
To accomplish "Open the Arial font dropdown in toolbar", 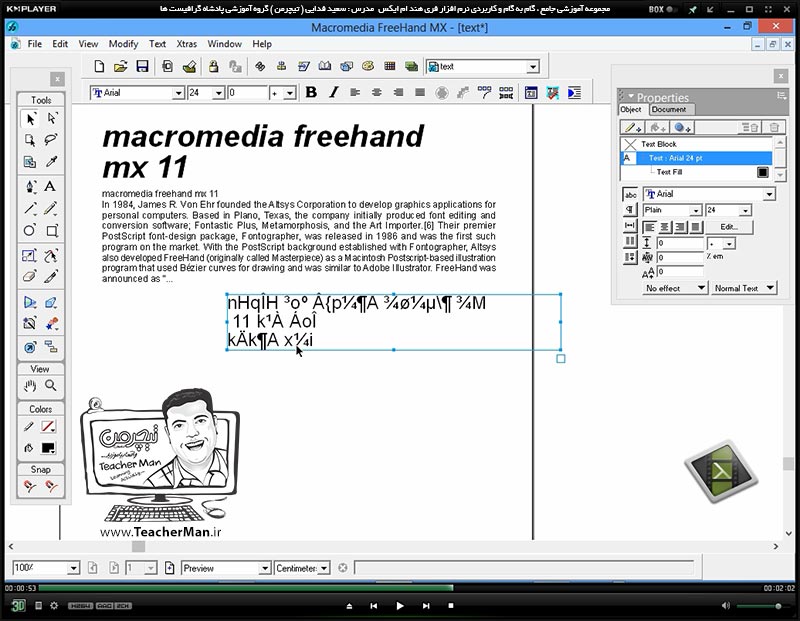I will [178, 93].
